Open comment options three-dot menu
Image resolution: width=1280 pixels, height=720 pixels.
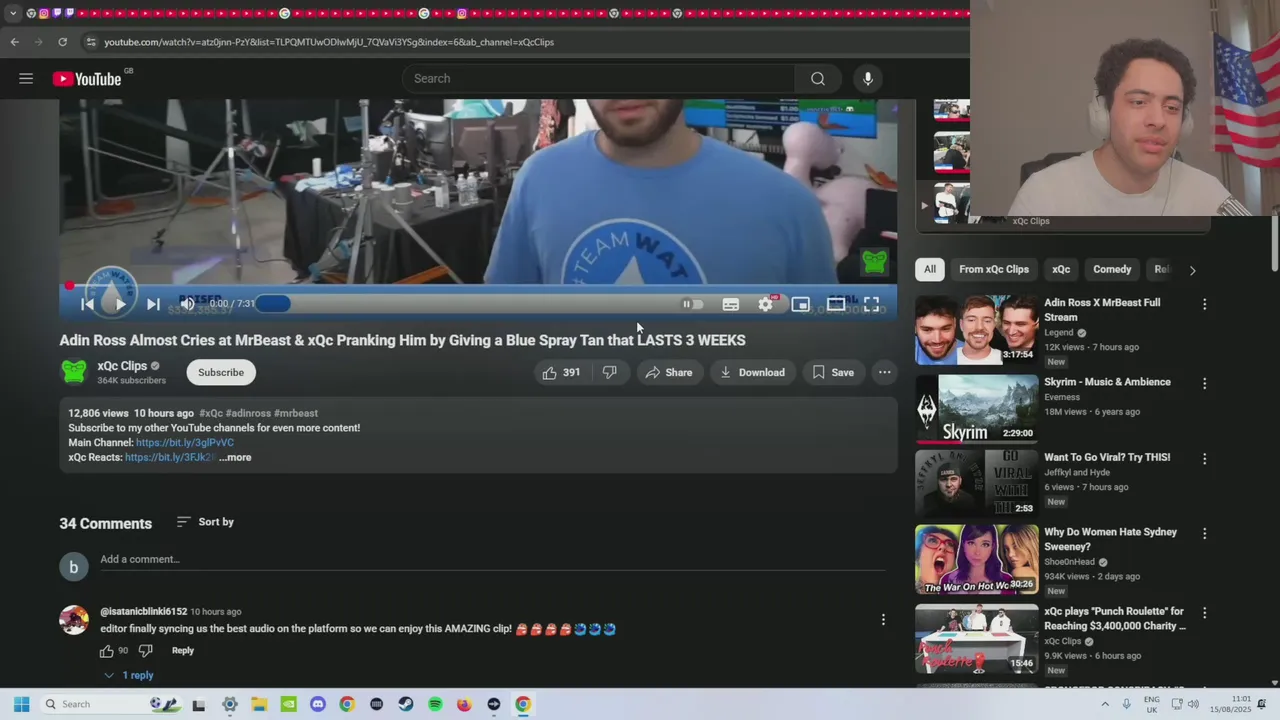(x=883, y=620)
